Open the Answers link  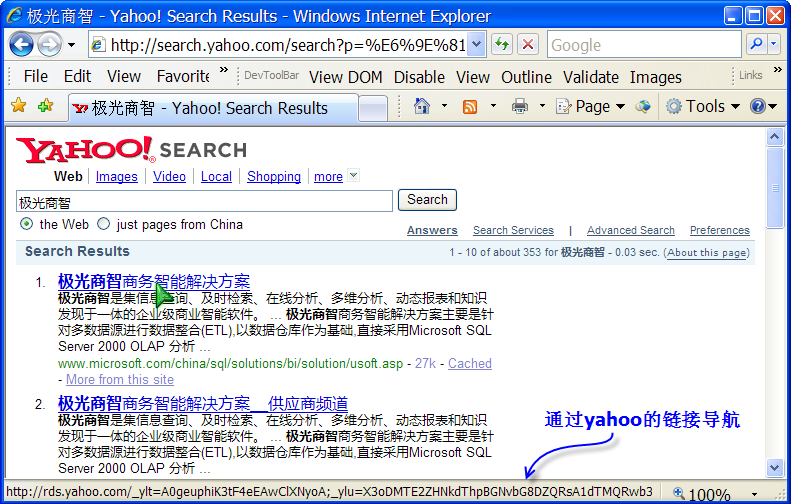click(432, 230)
